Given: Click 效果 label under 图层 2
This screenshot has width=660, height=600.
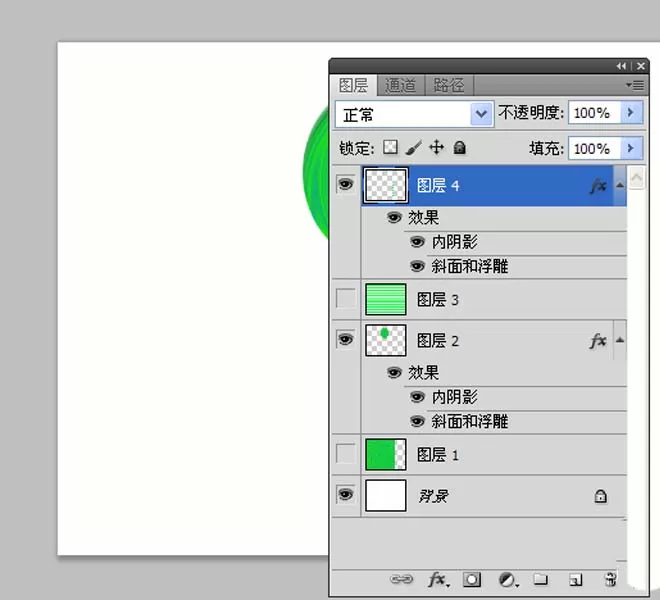Looking at the screenshot, I should point(423,373).
